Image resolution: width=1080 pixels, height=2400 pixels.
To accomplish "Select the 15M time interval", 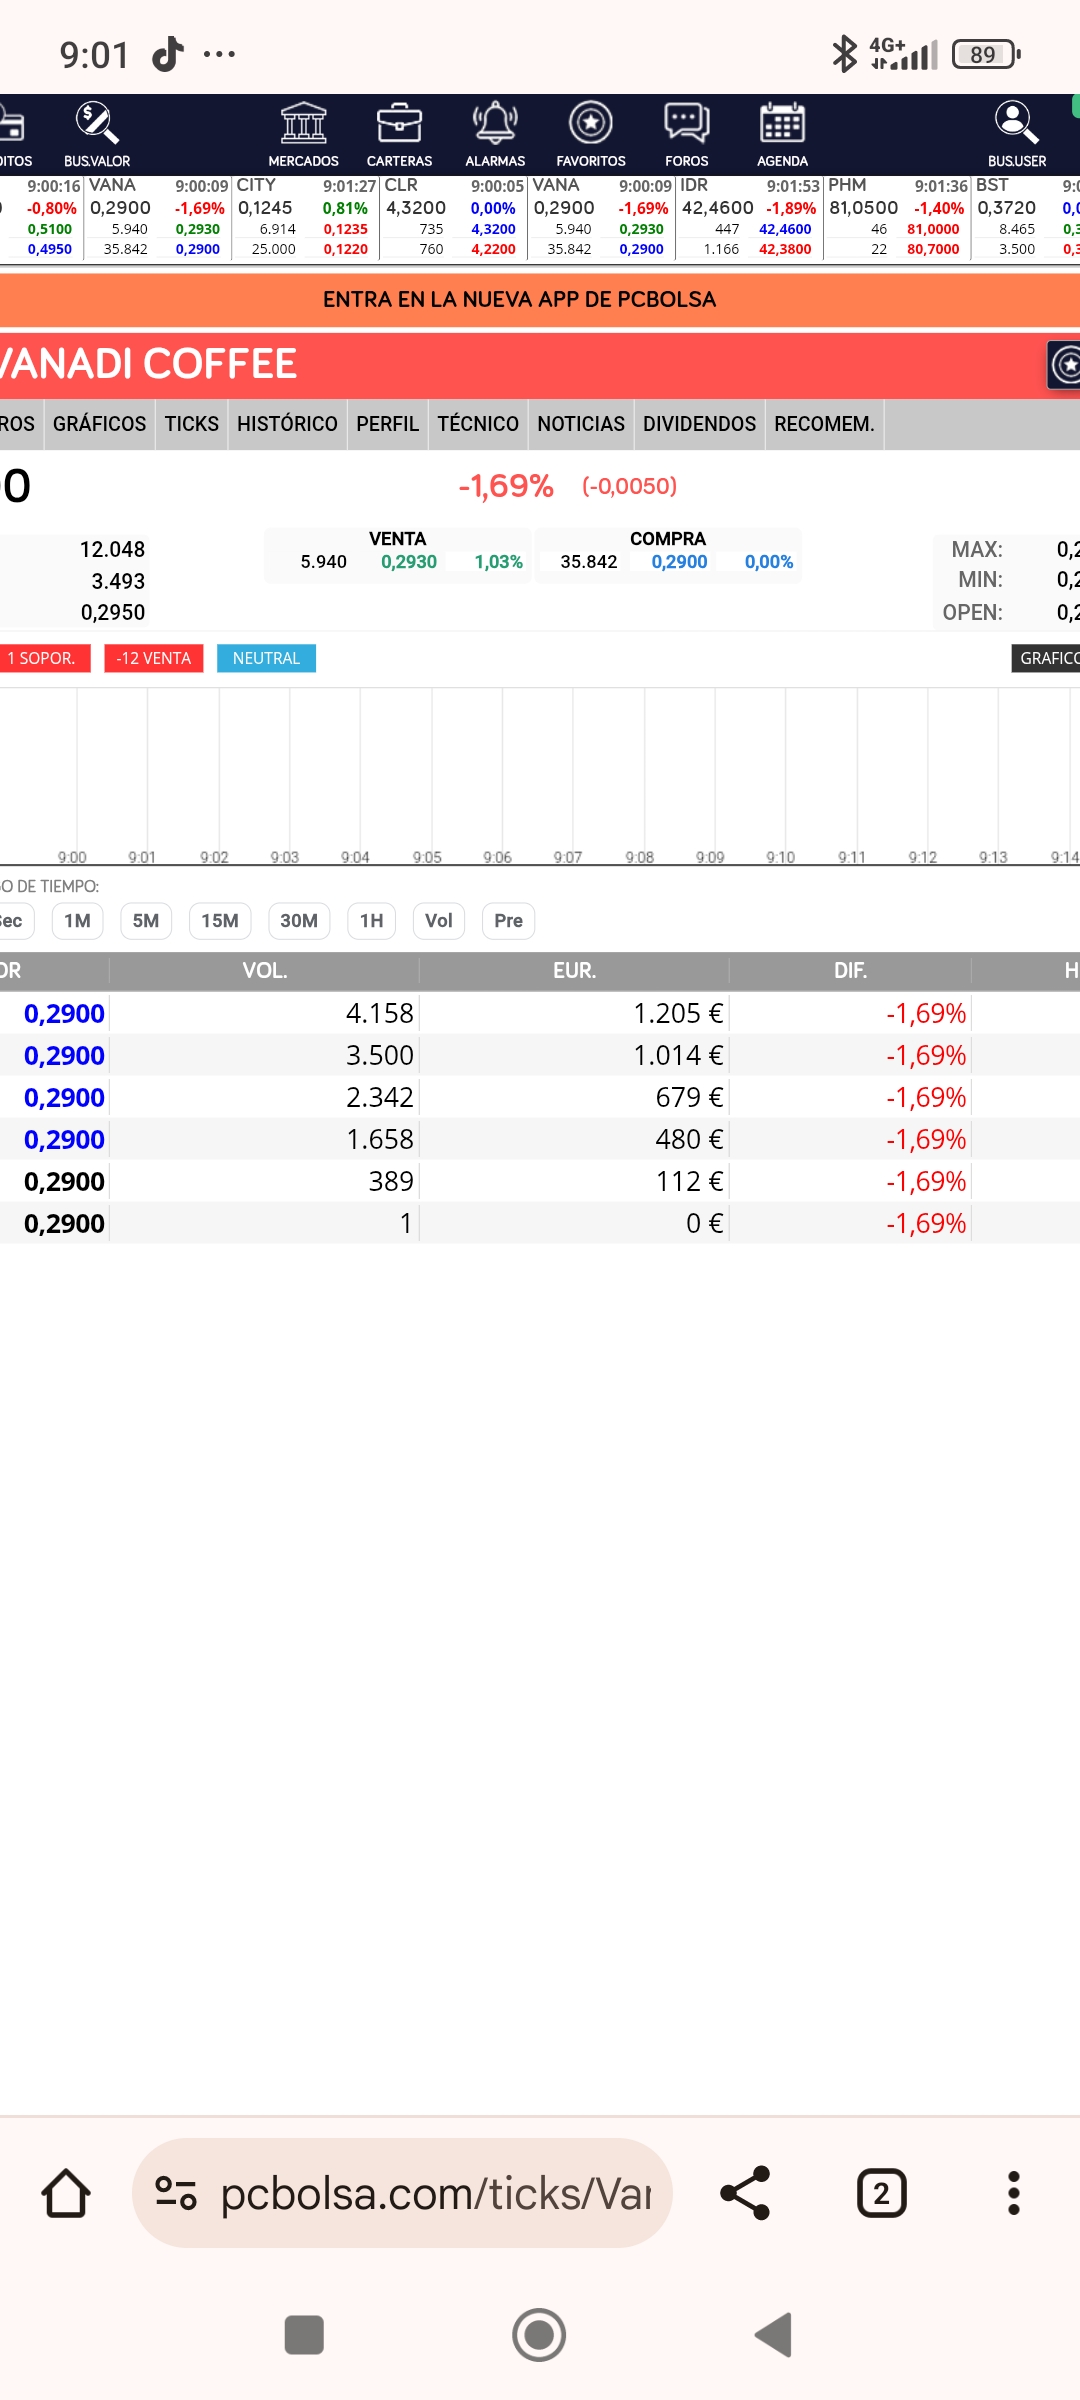I will point(220,921).
